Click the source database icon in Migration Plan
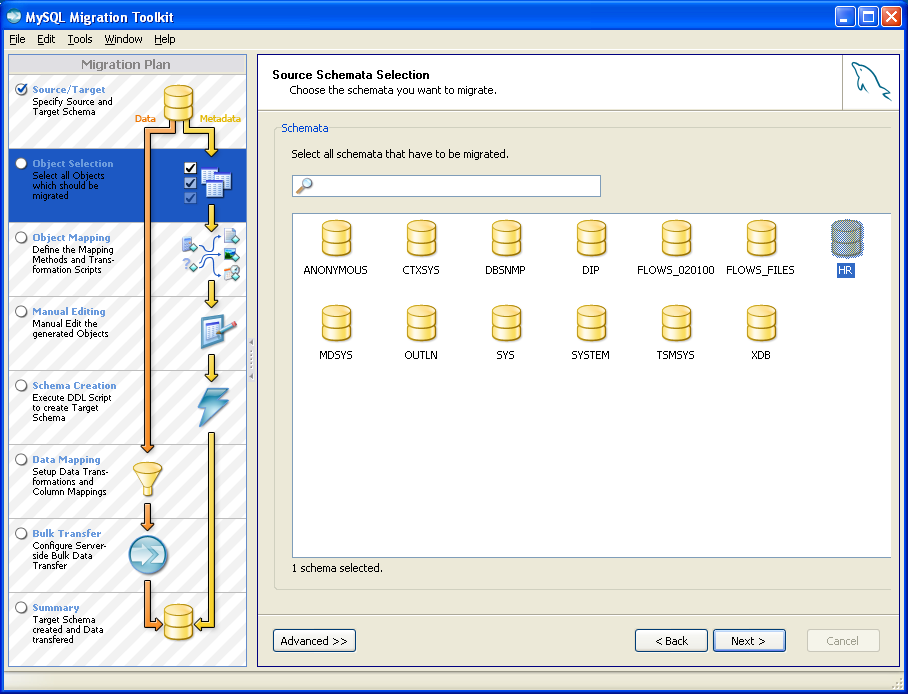908x694 pixels. (x=178, y=103)
